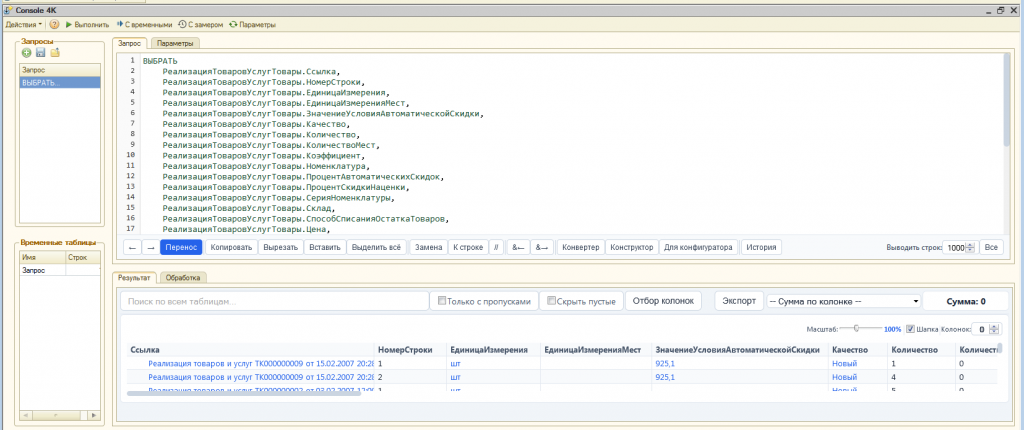Click the Конструктор button
The width and height of the screenshot is (1024, 430).
tap(632, 248)
